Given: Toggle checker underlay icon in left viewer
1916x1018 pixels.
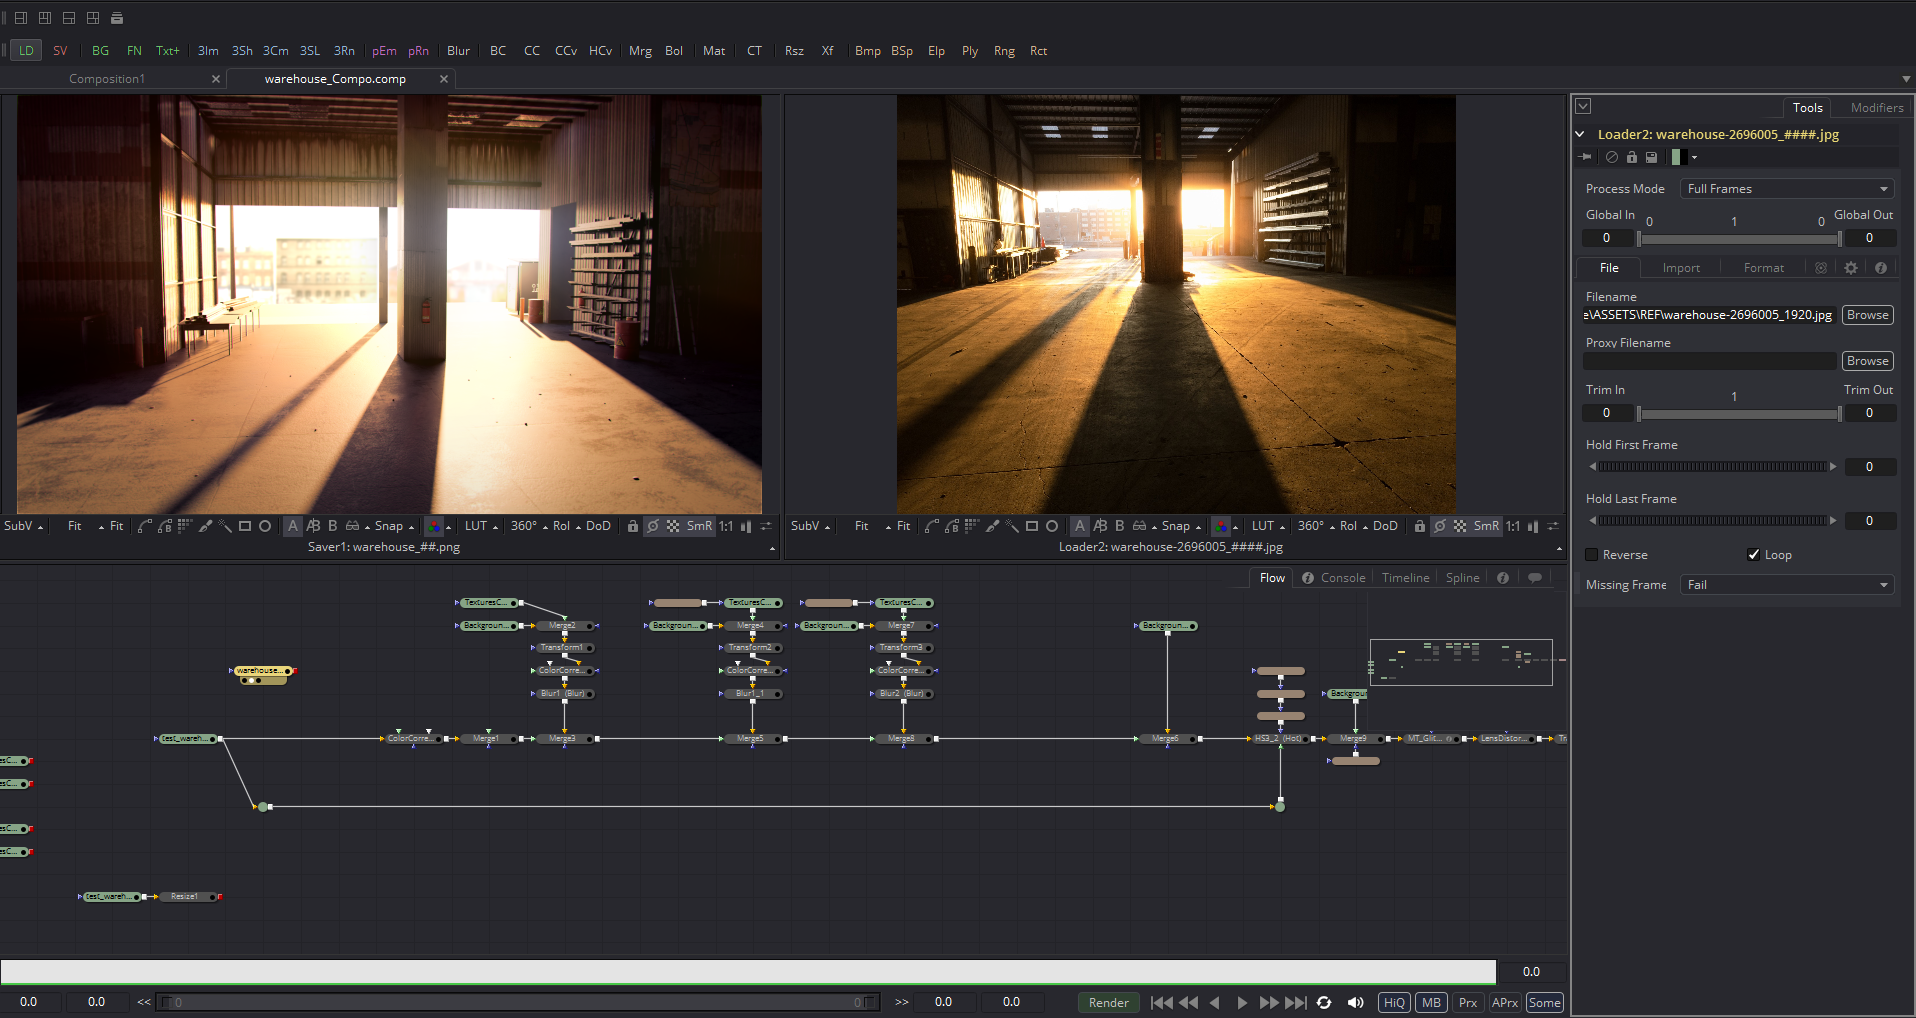Looking at the screenshot, I should 673,526.
